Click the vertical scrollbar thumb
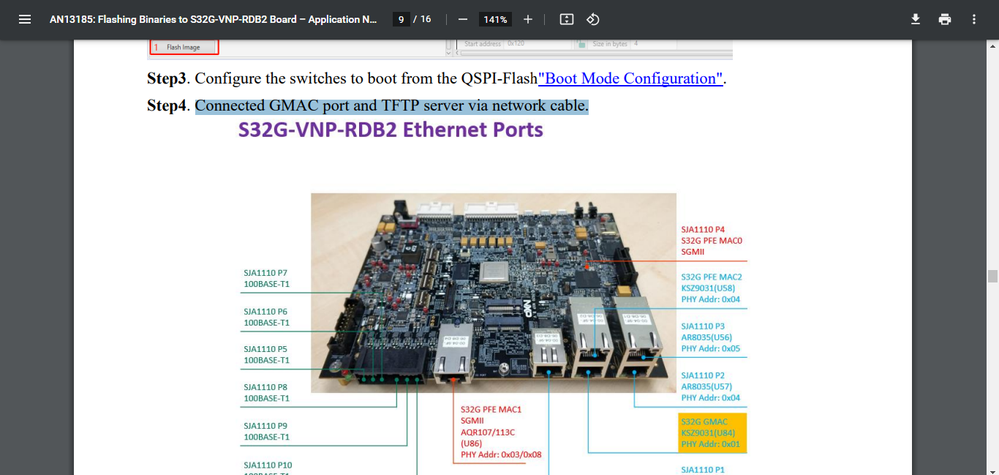This screenshot has width=999, height=475. (992, 276)
